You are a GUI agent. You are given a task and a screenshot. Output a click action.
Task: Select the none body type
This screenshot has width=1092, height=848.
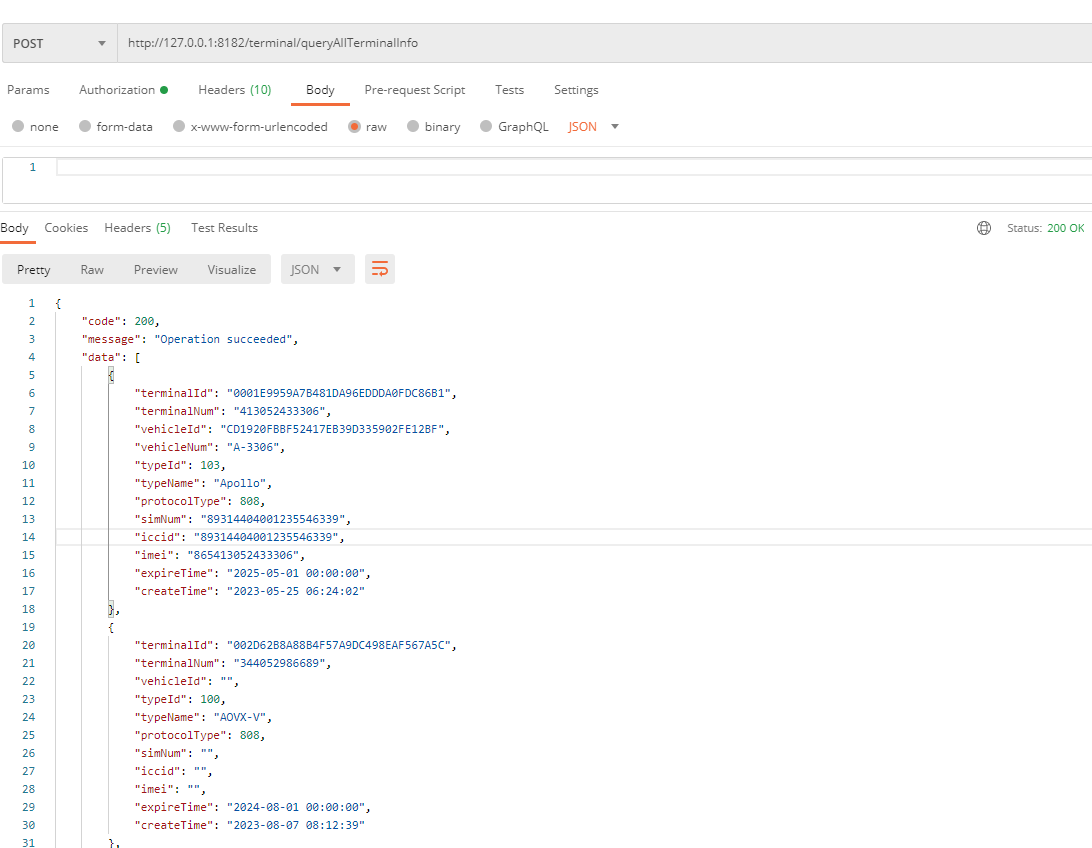[18, 127]
